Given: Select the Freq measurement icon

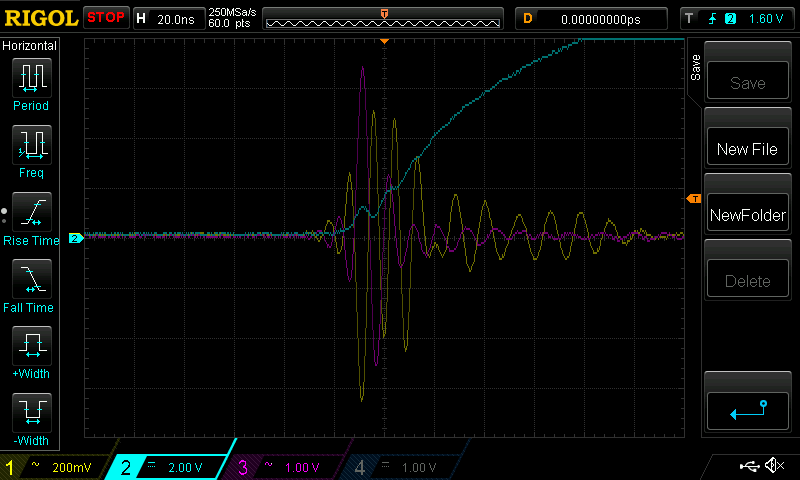Looking at the screenshot, I should [x=32, y=144].
